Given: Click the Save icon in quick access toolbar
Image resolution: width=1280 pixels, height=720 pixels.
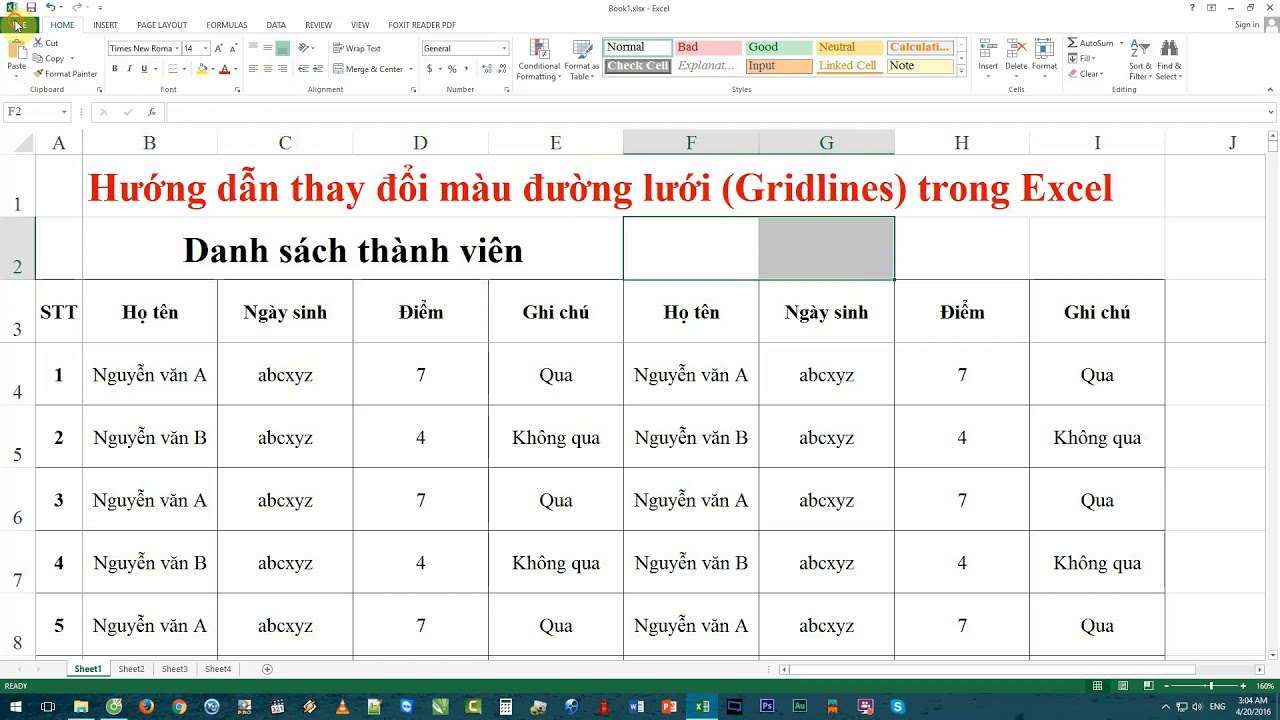Looking at the screenshot, I should coord(31,7).
